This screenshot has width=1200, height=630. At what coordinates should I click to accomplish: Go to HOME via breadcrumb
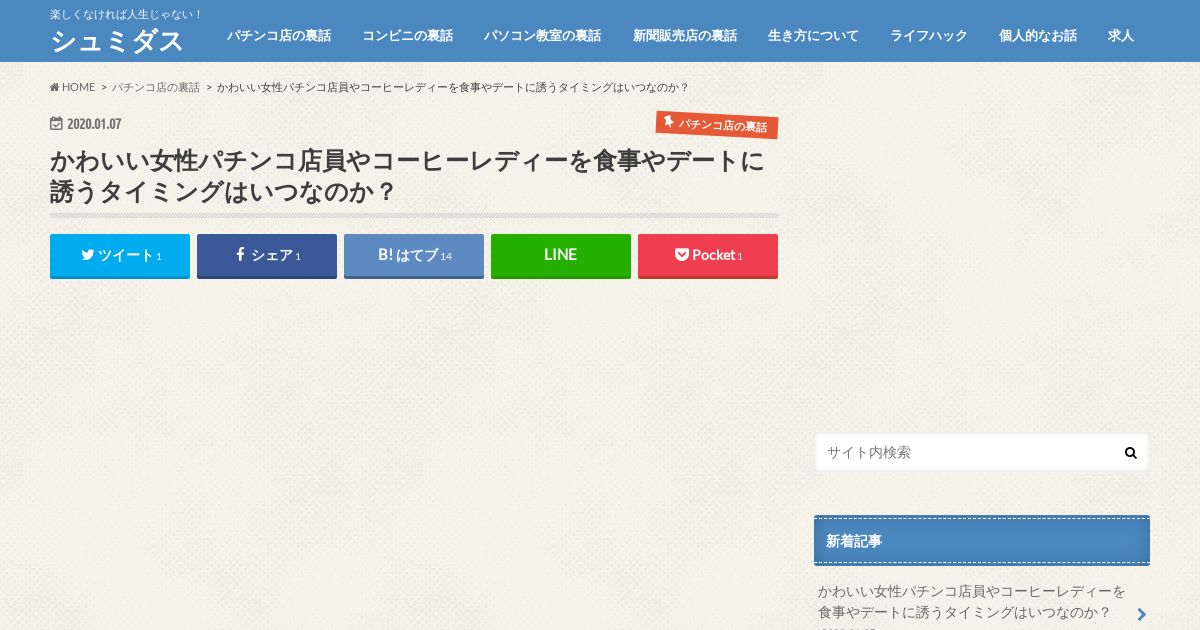(x=73, y=87)
